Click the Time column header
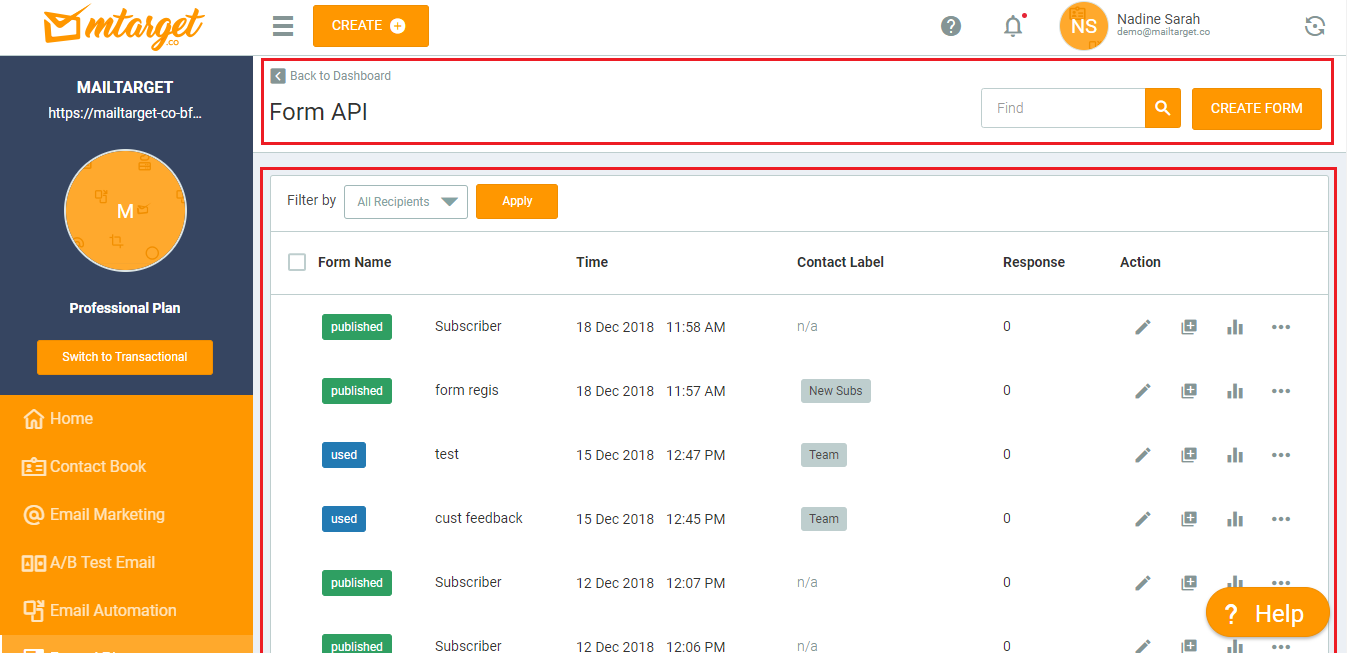Image resolution: width=1347 pixels, height=653 pixels. pos(592,262)
